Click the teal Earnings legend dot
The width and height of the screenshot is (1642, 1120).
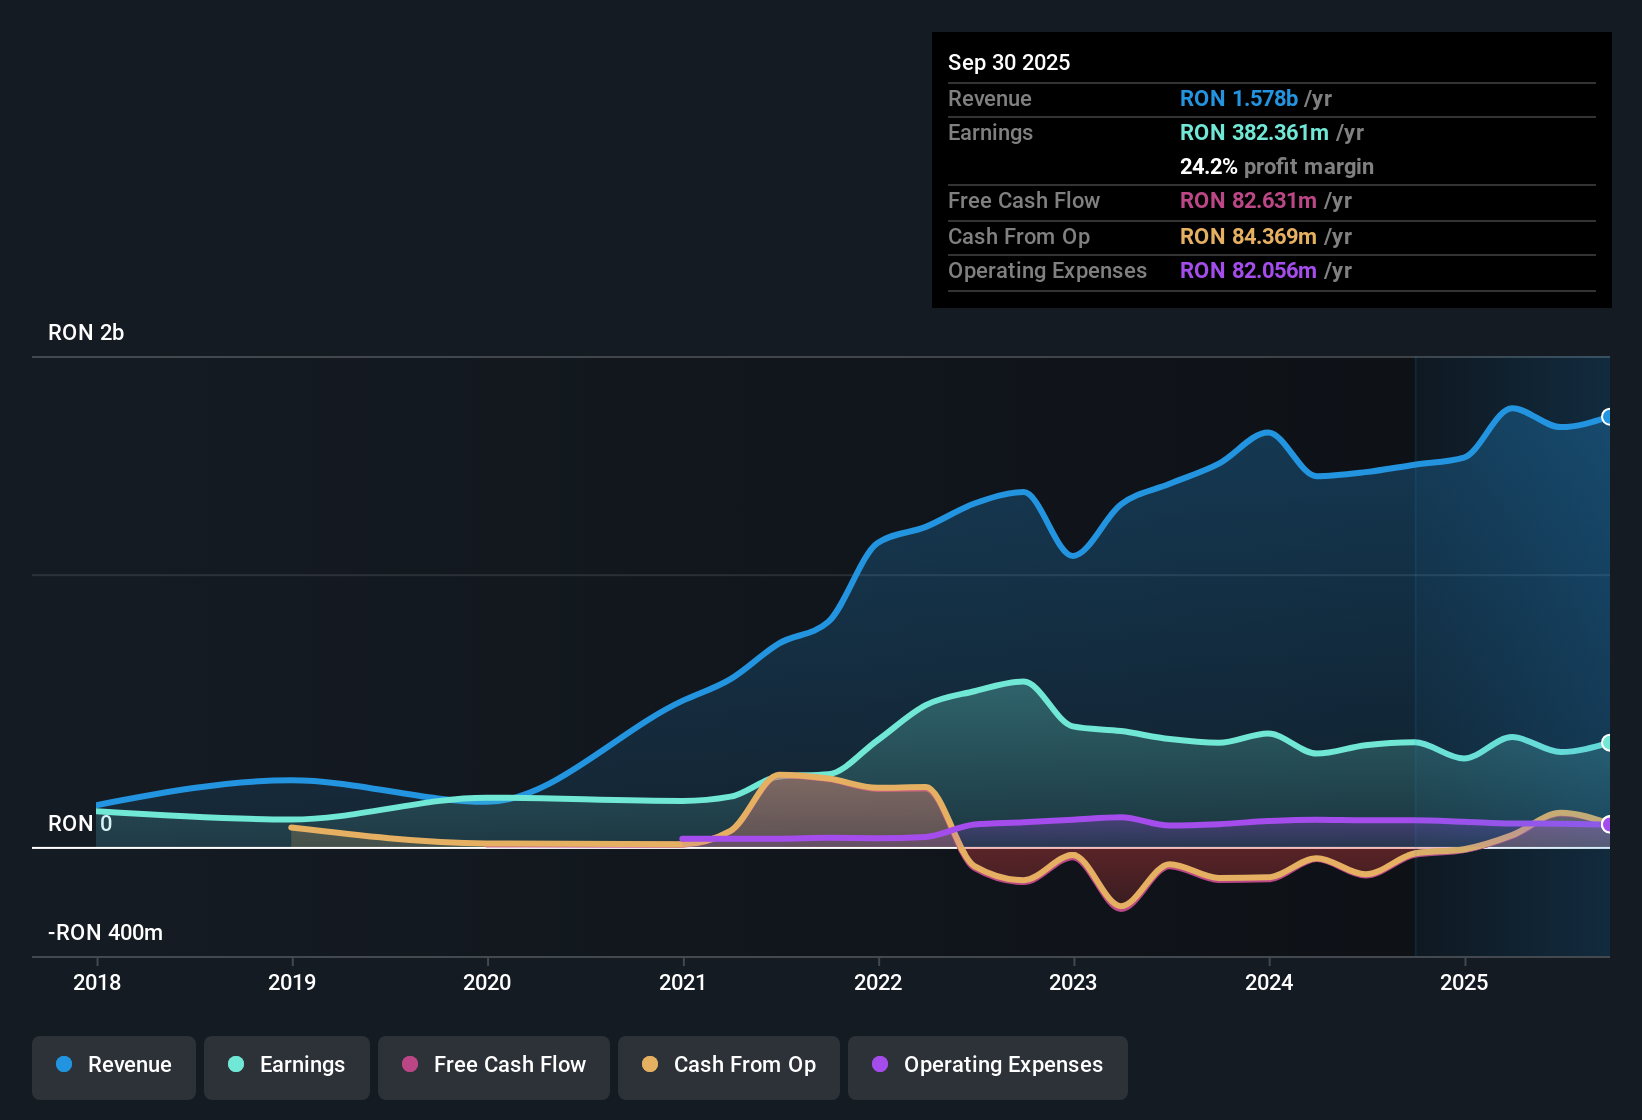point(236,1065)
